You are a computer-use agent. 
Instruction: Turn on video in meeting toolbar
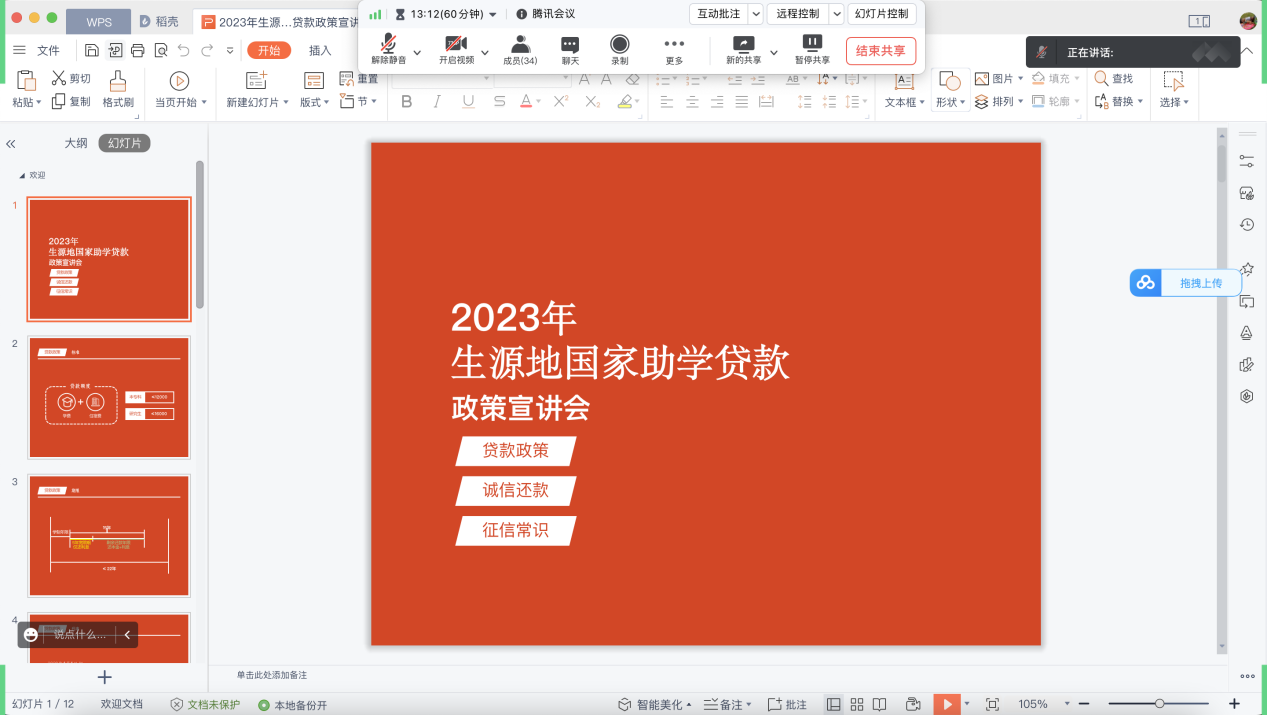point(456,46)
